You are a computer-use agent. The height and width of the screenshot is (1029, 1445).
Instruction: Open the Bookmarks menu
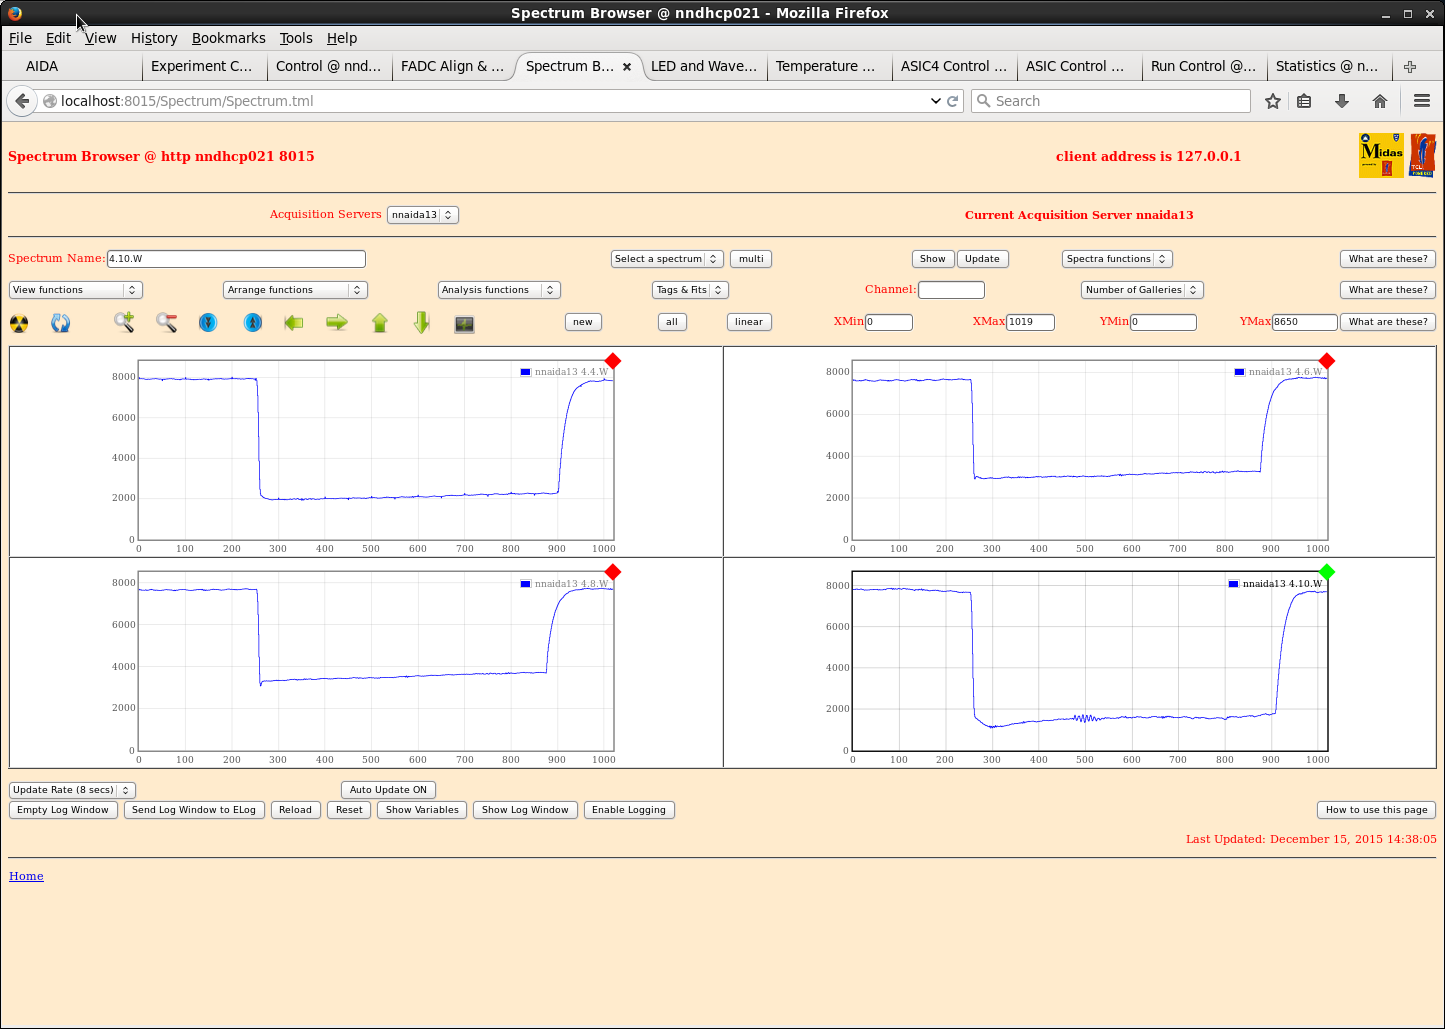[228, 38]
